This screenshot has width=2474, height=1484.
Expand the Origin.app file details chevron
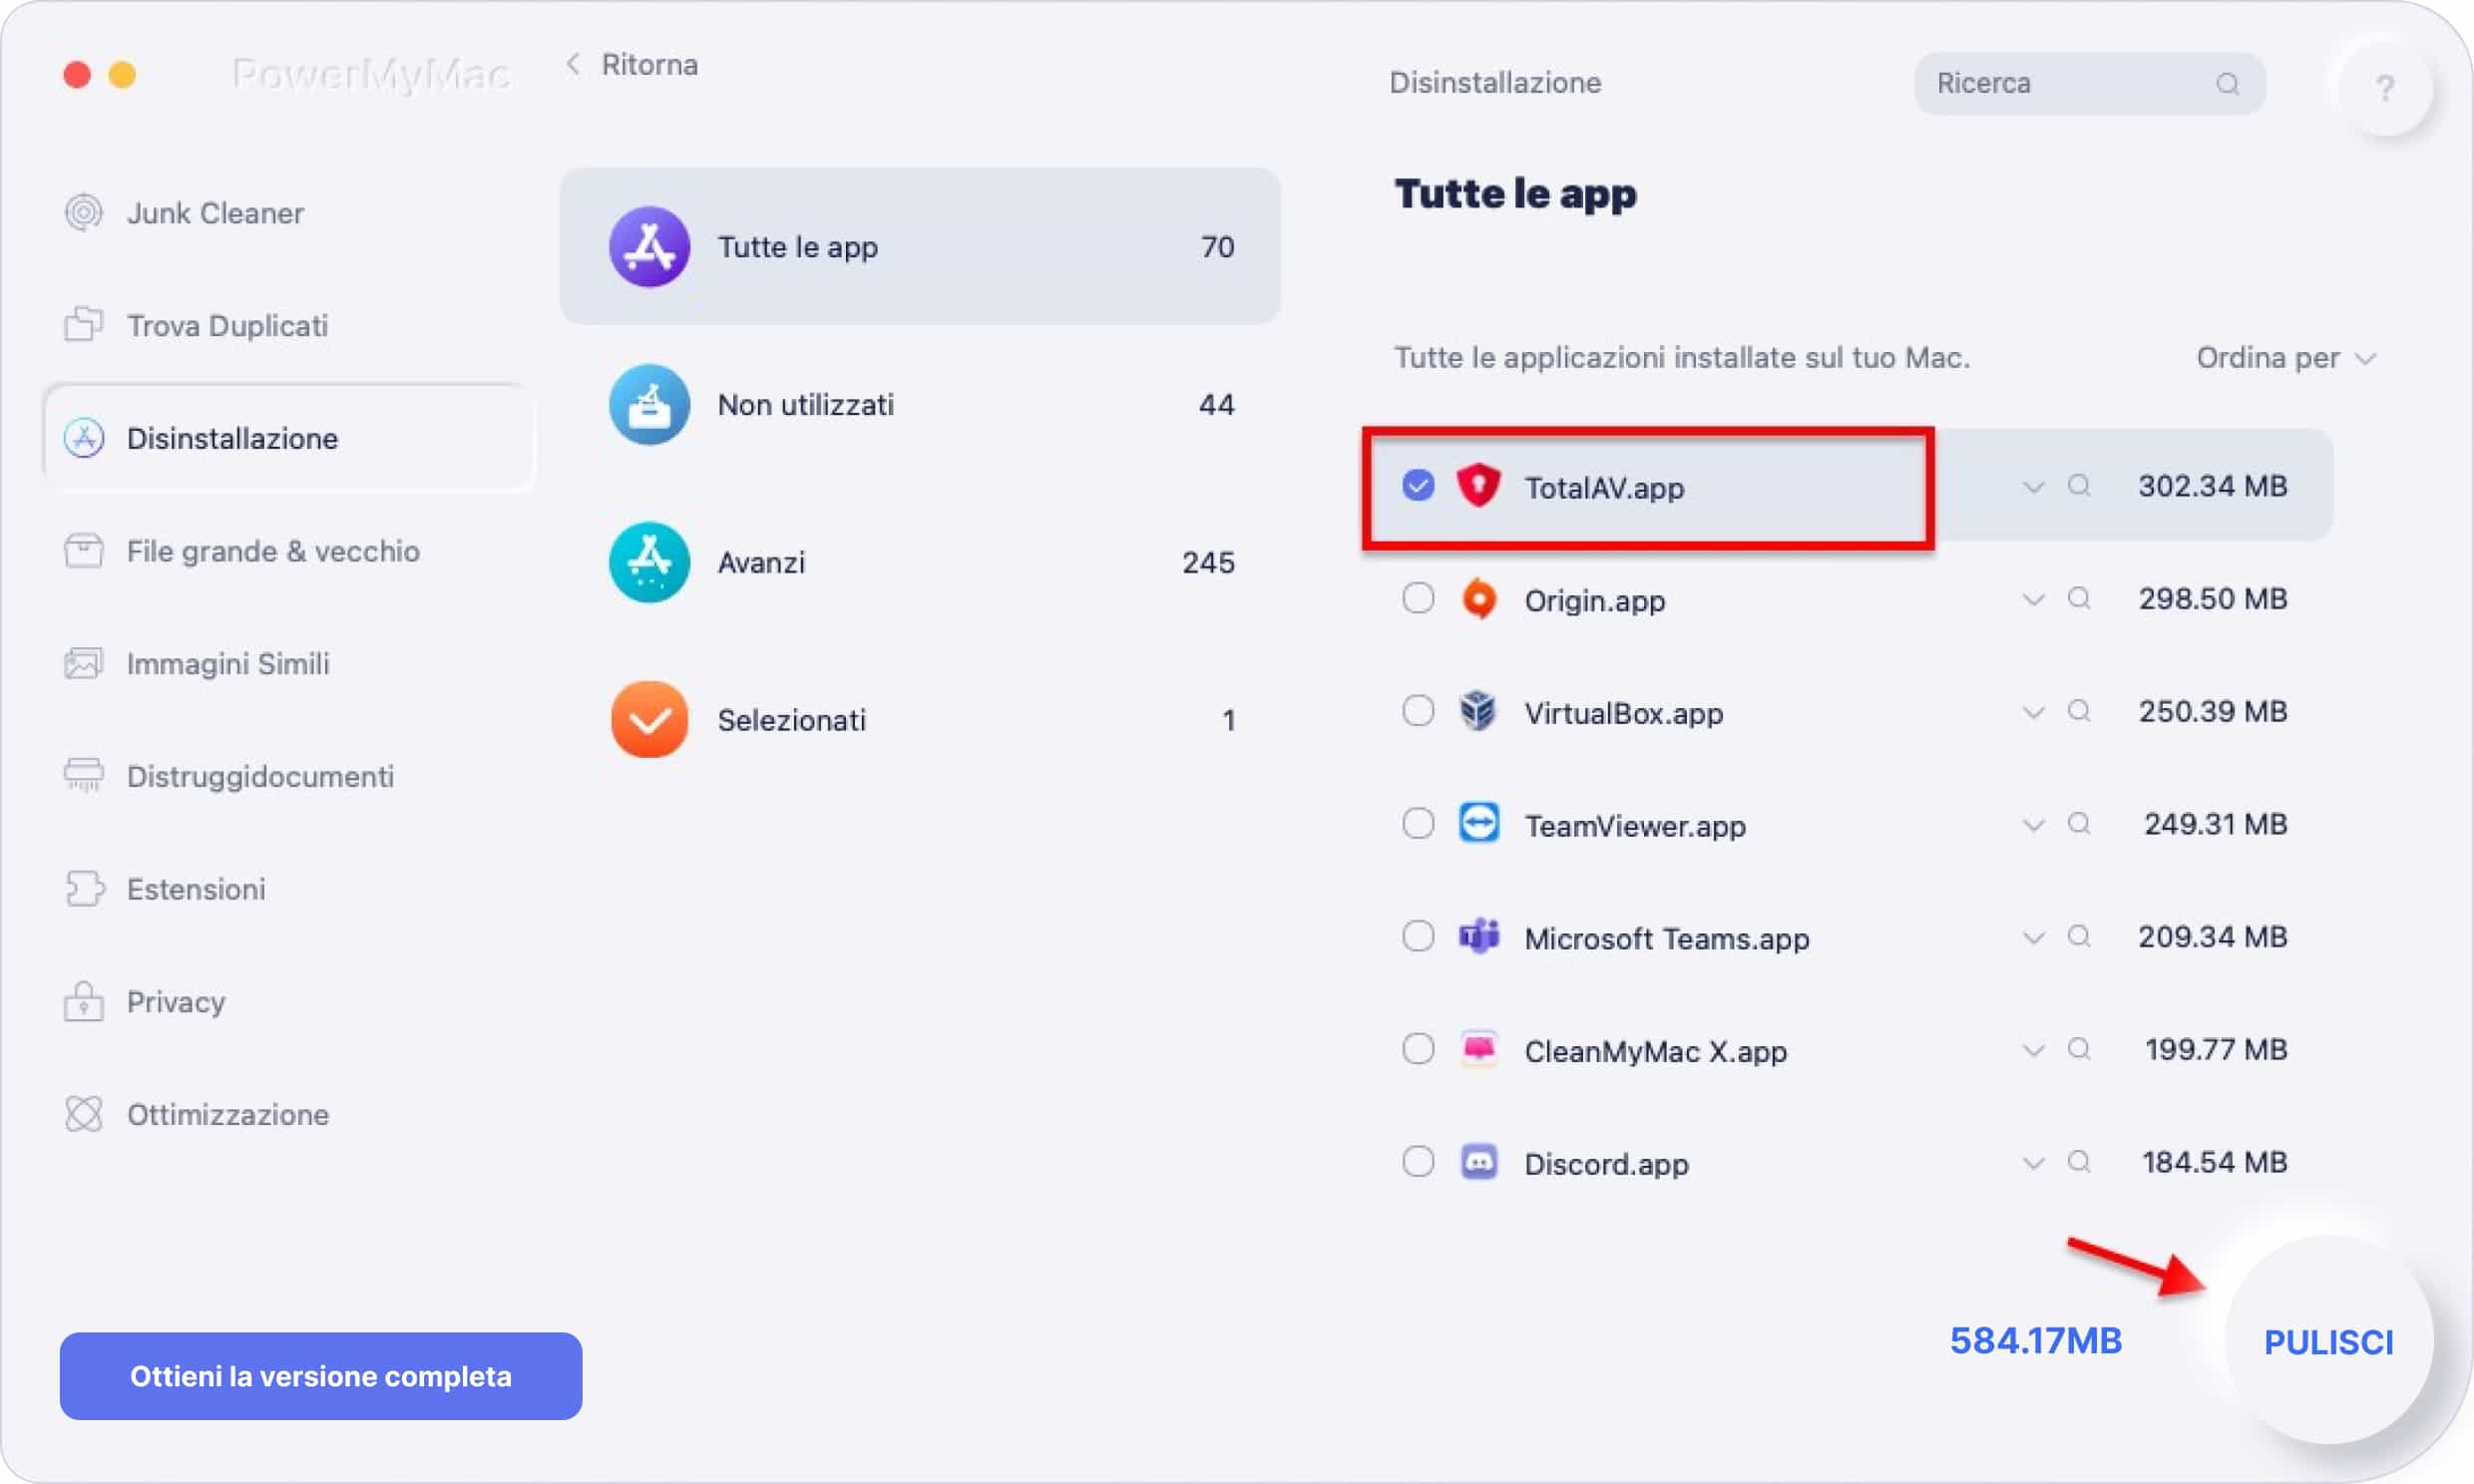pos(2032,600)
